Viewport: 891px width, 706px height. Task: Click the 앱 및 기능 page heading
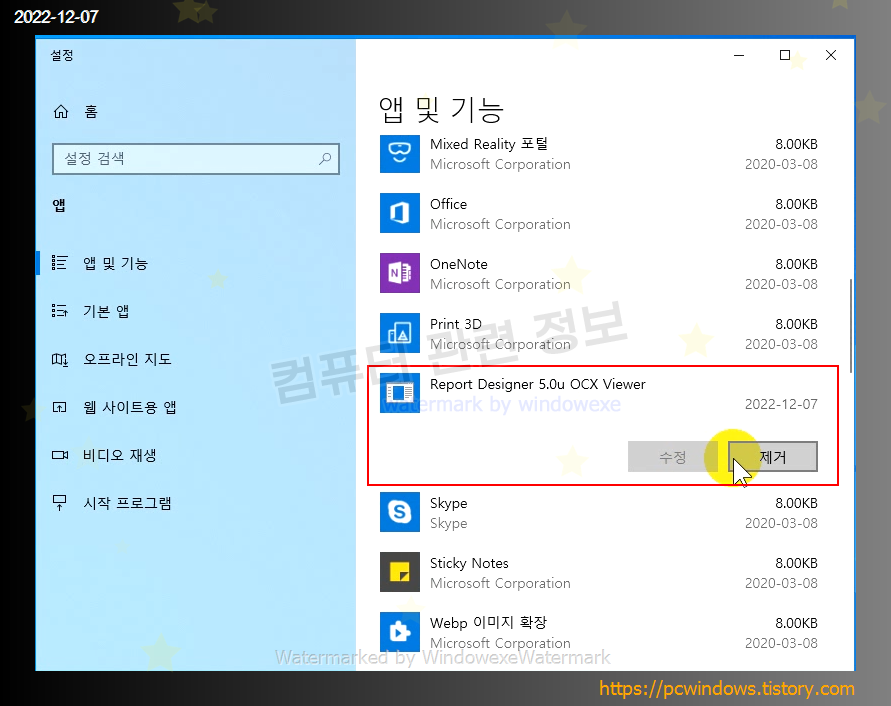point(441,110)
